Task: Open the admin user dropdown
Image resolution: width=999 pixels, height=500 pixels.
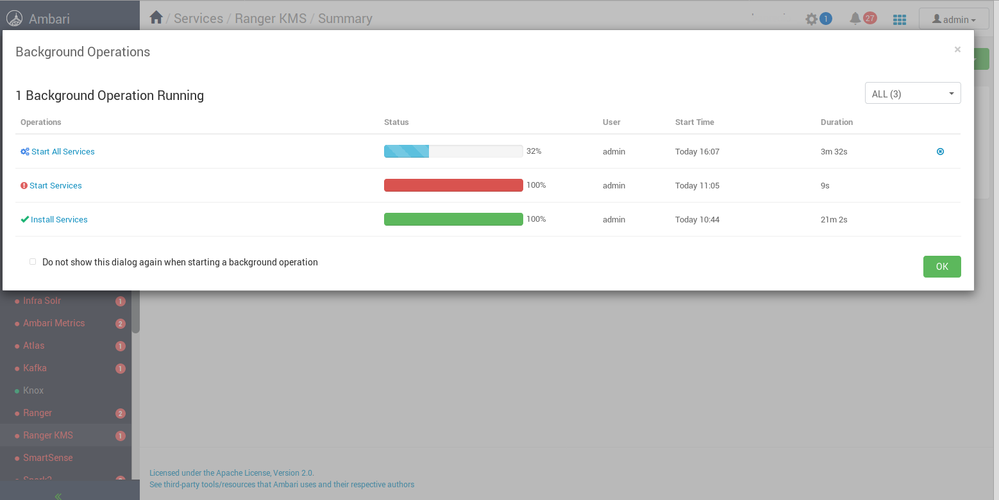Action: (x=953, y=19)
